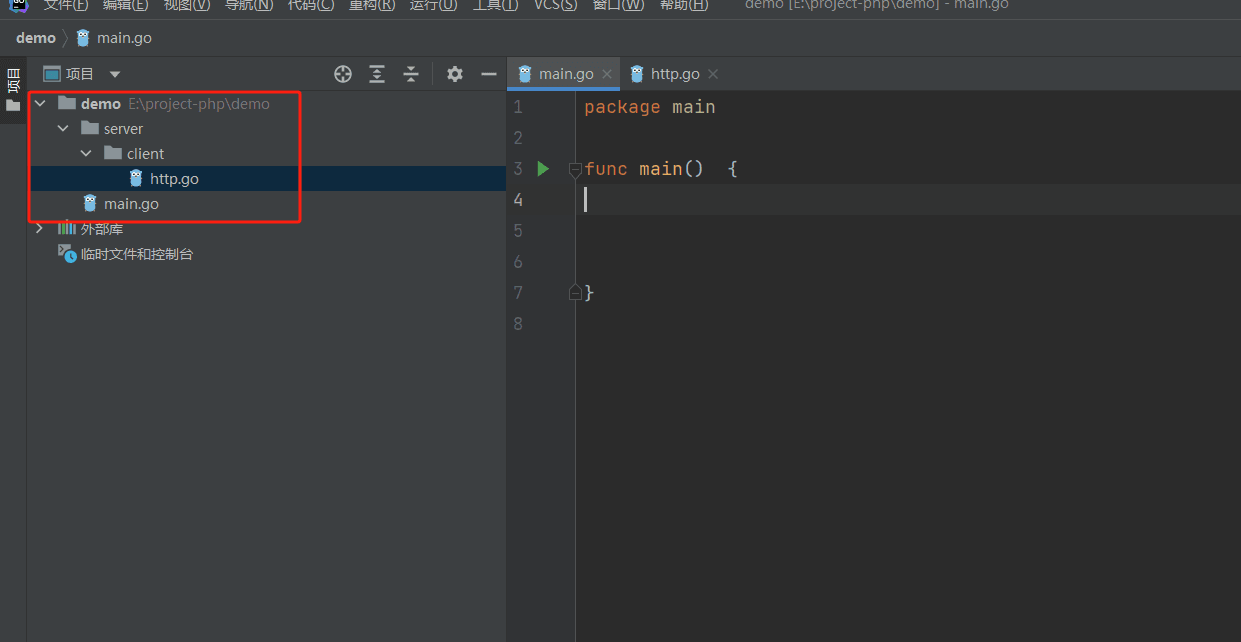Click the expand all icon
The width and height of the screenshot is (1241, 642).
pos(377,74)
